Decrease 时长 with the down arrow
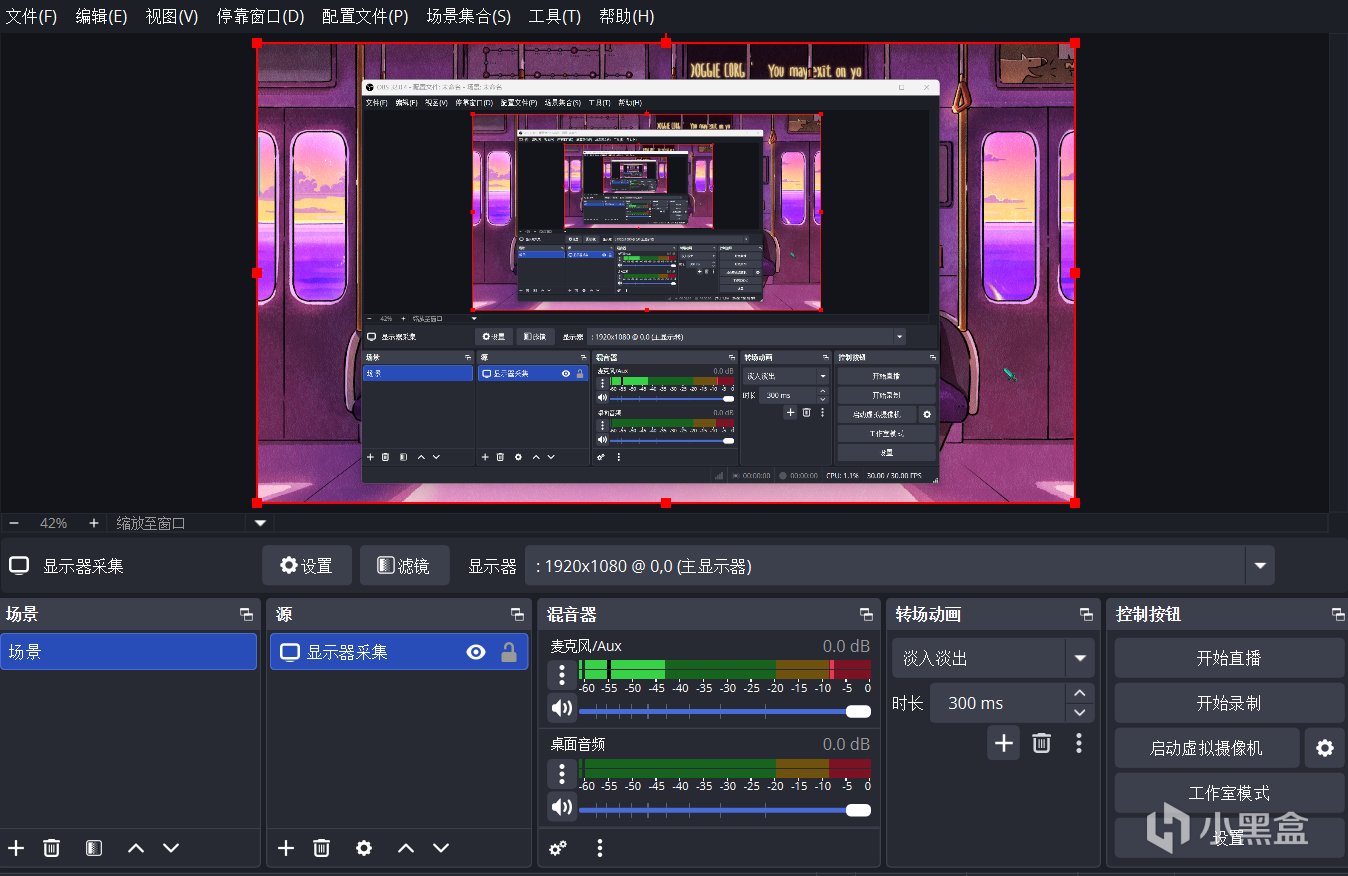The width and height of the screenshot is (1348, 876). pyautogui.click(x=1079, y=713)
